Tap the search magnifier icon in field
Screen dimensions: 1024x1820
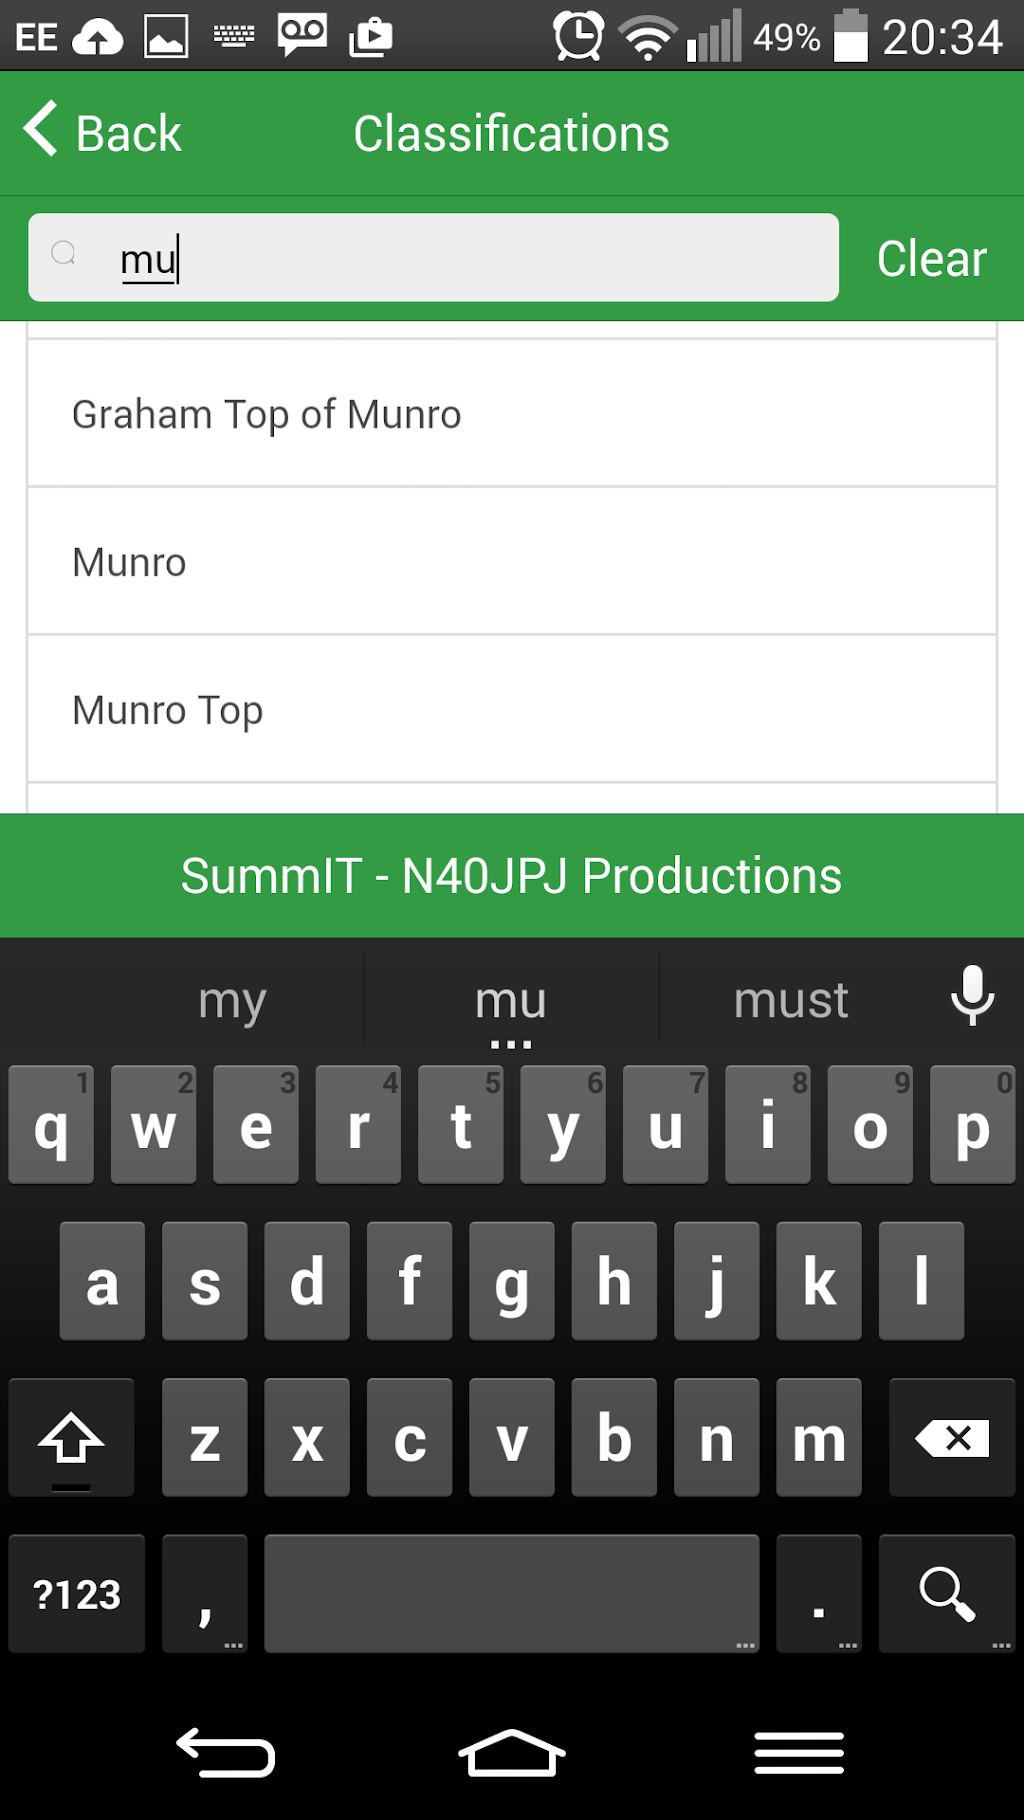64,254
